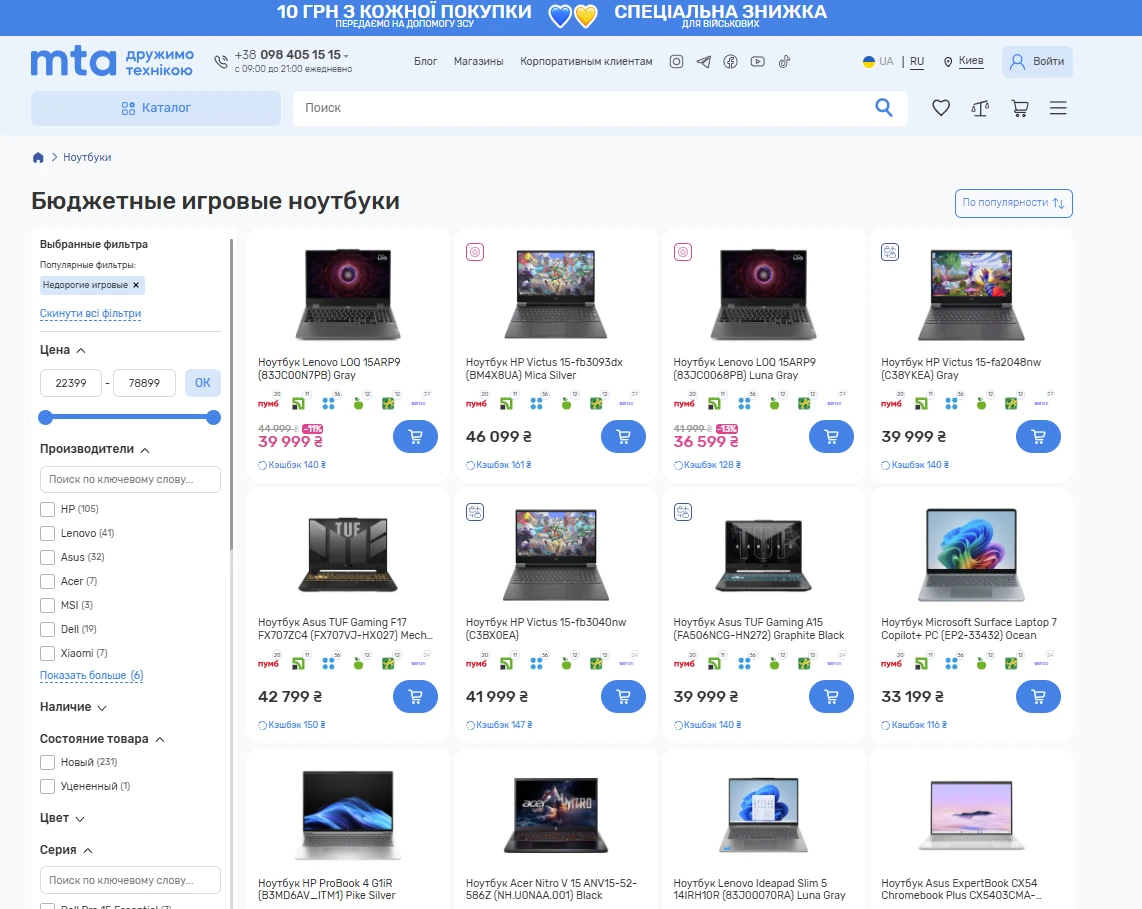
Task: Check the Acer manufacturer filter
Action: 47,581
